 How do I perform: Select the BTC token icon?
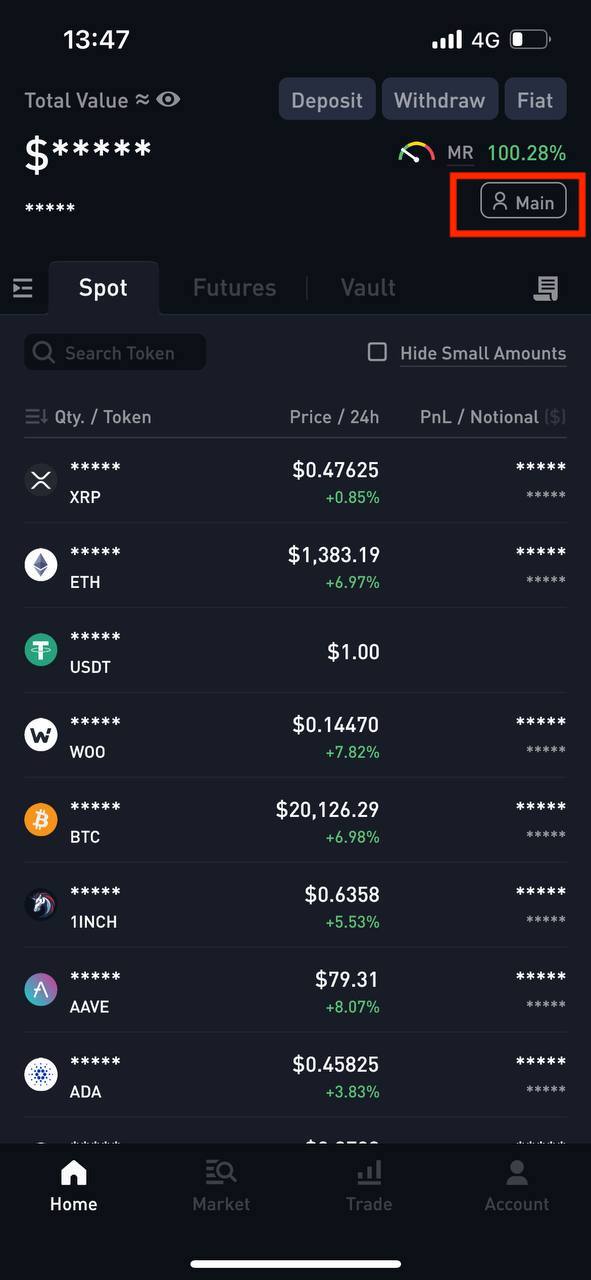tap(41, 821)
